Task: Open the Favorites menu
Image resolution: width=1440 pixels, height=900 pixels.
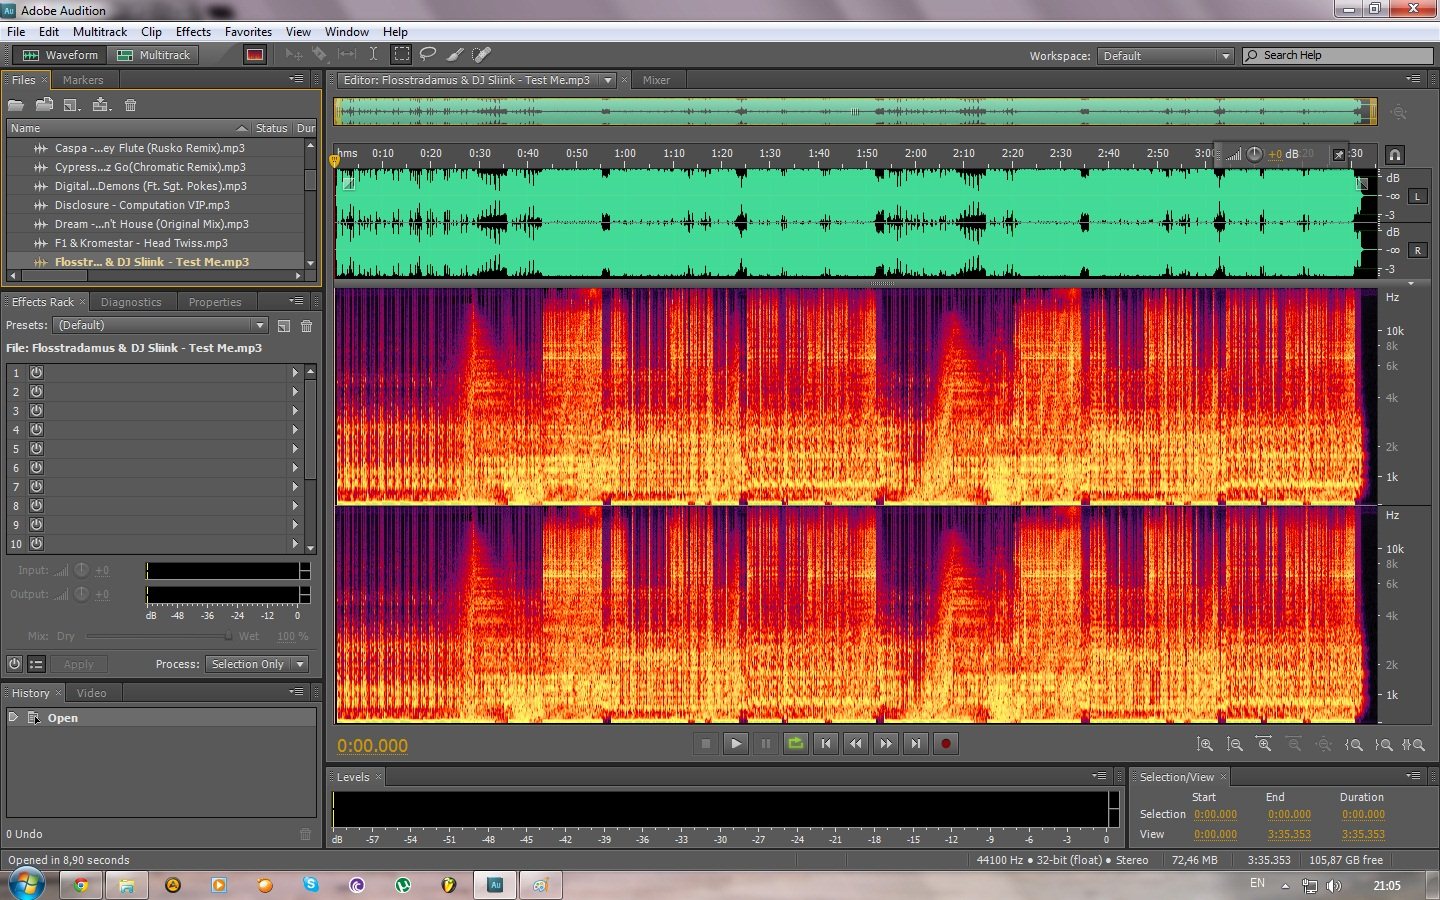Action: (248, 32)
